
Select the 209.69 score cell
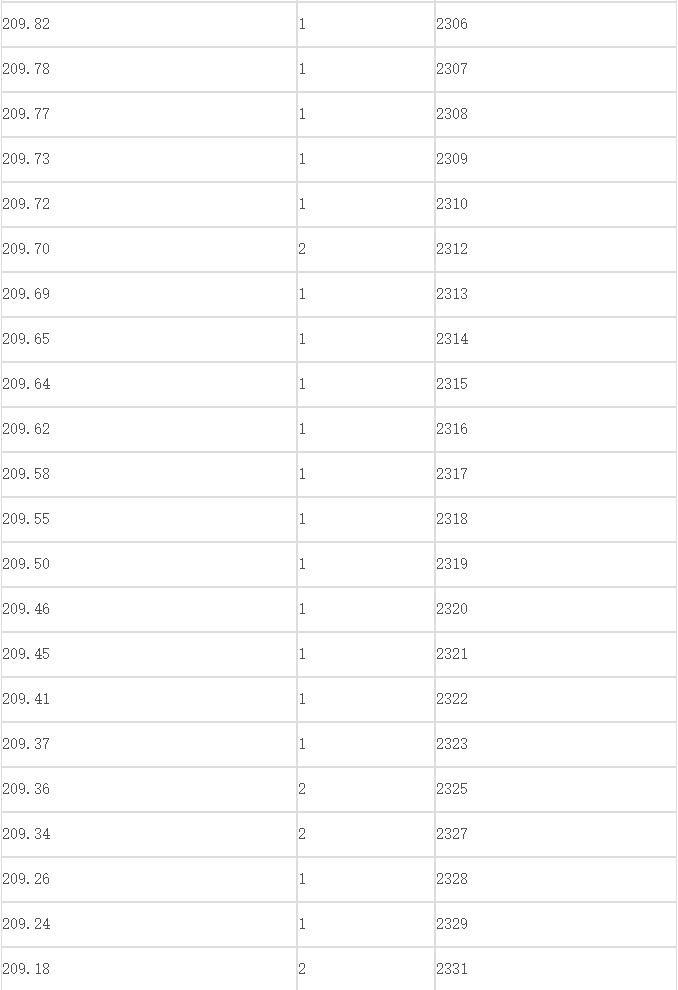coord(149,294)
